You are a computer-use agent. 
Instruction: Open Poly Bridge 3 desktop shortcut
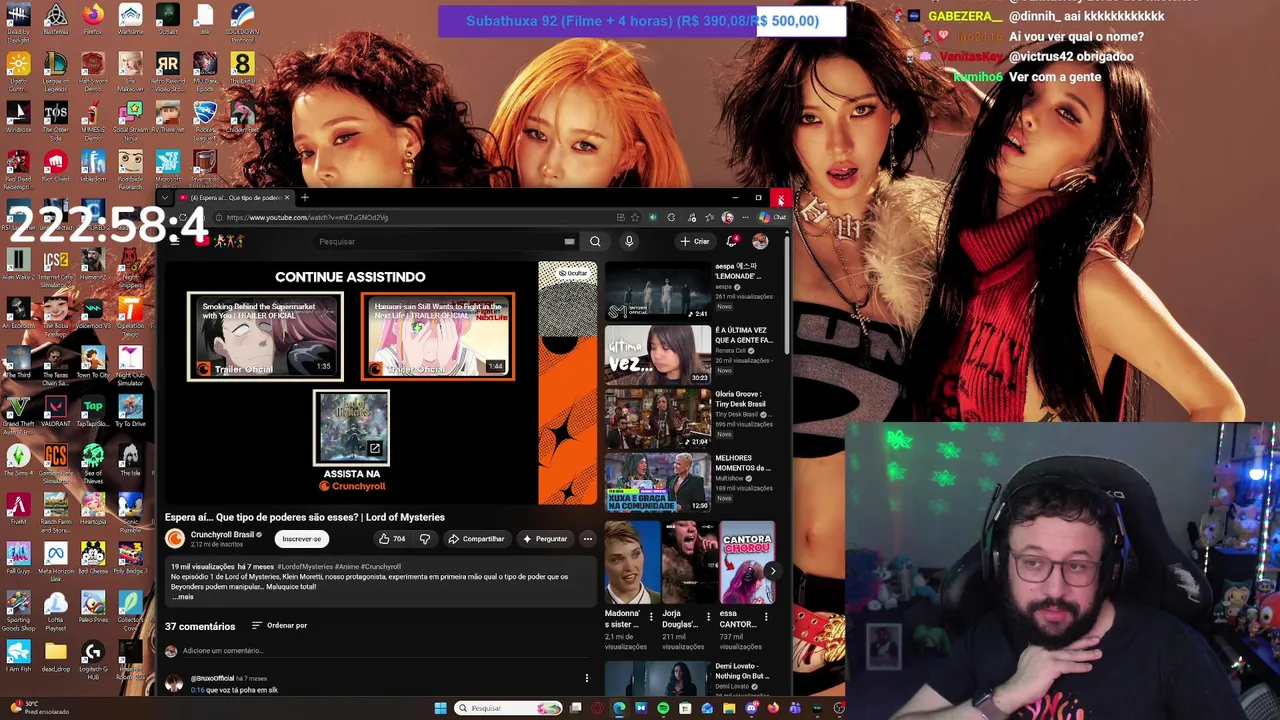coord(130,557)
